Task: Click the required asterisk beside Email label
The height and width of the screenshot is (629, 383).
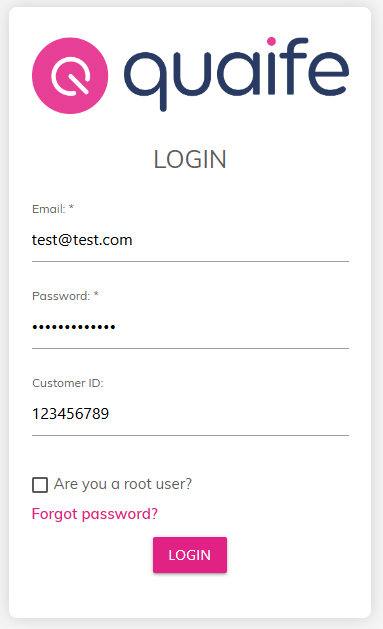Action: [71, 208]
